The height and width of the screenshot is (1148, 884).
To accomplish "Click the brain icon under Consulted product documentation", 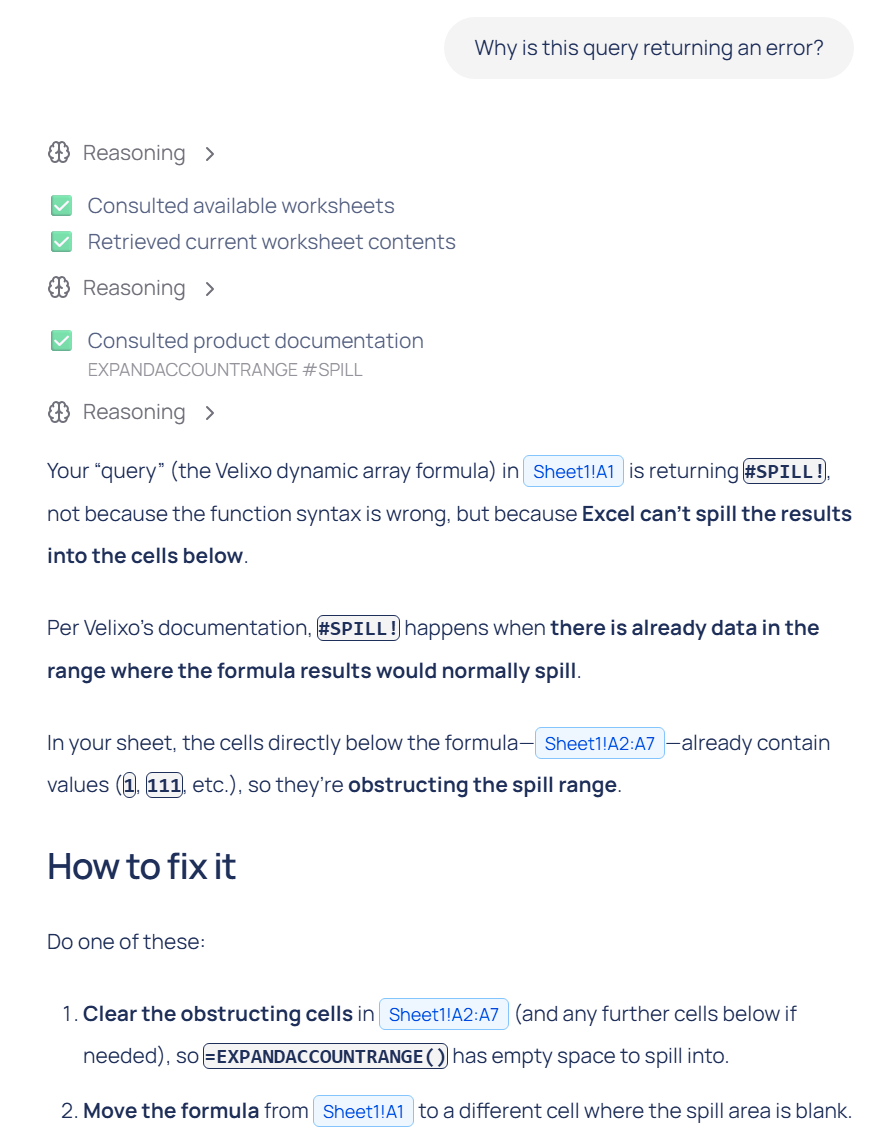I will (x=59, y=412).
